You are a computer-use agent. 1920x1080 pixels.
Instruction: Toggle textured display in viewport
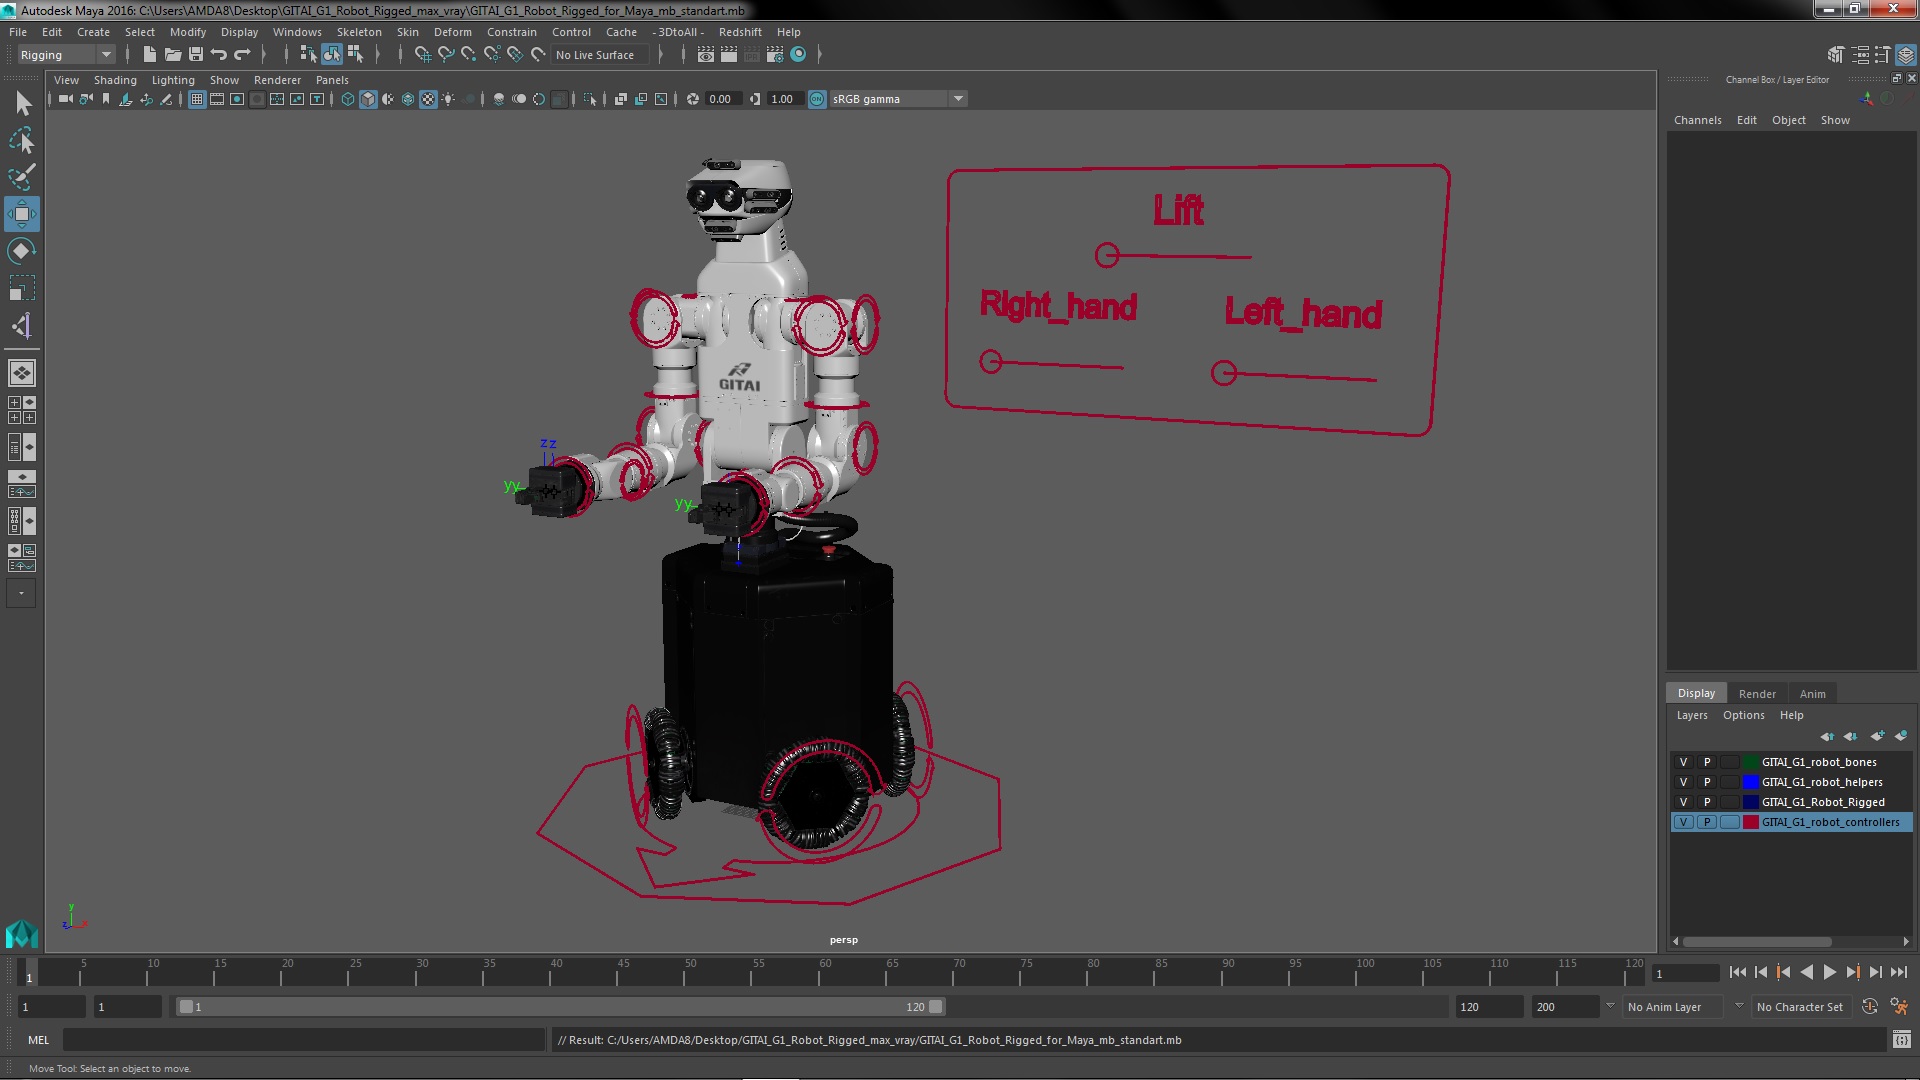pos(428,99)
